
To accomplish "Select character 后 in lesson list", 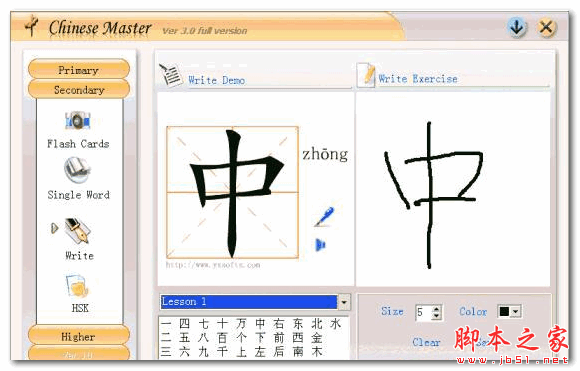I will click(279, 351).
